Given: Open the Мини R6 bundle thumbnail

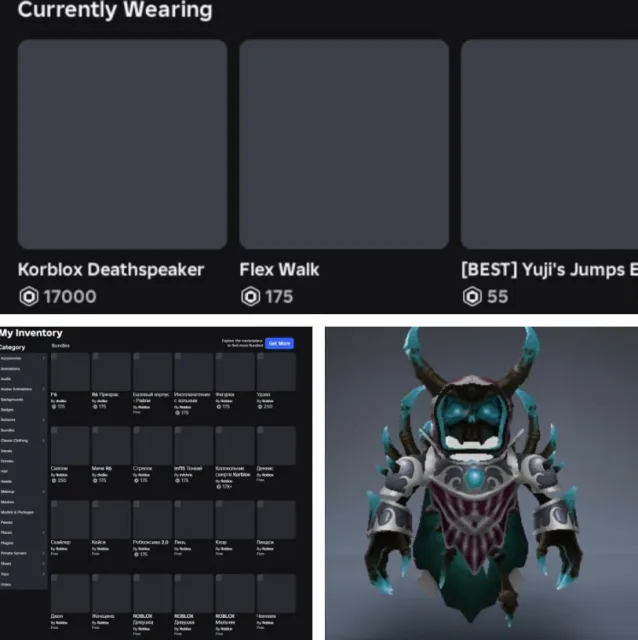Looking at the screenshot, I should tap(111, 446).
